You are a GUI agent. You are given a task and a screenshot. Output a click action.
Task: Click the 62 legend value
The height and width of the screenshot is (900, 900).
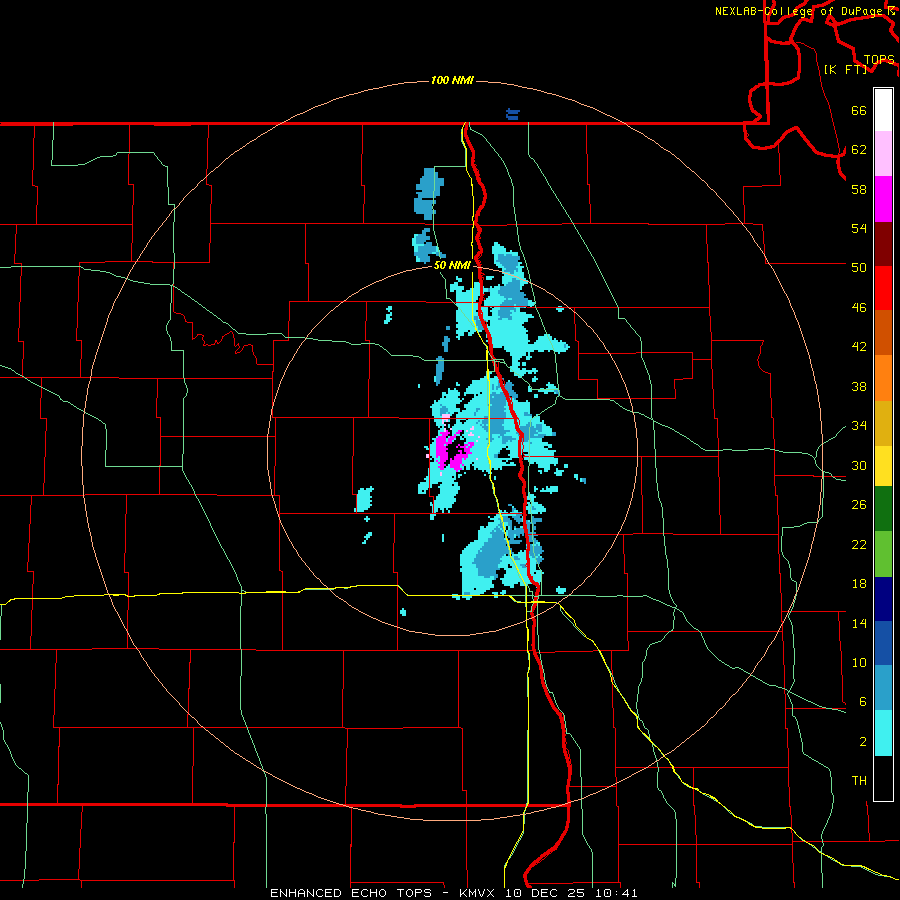[859, 150]
